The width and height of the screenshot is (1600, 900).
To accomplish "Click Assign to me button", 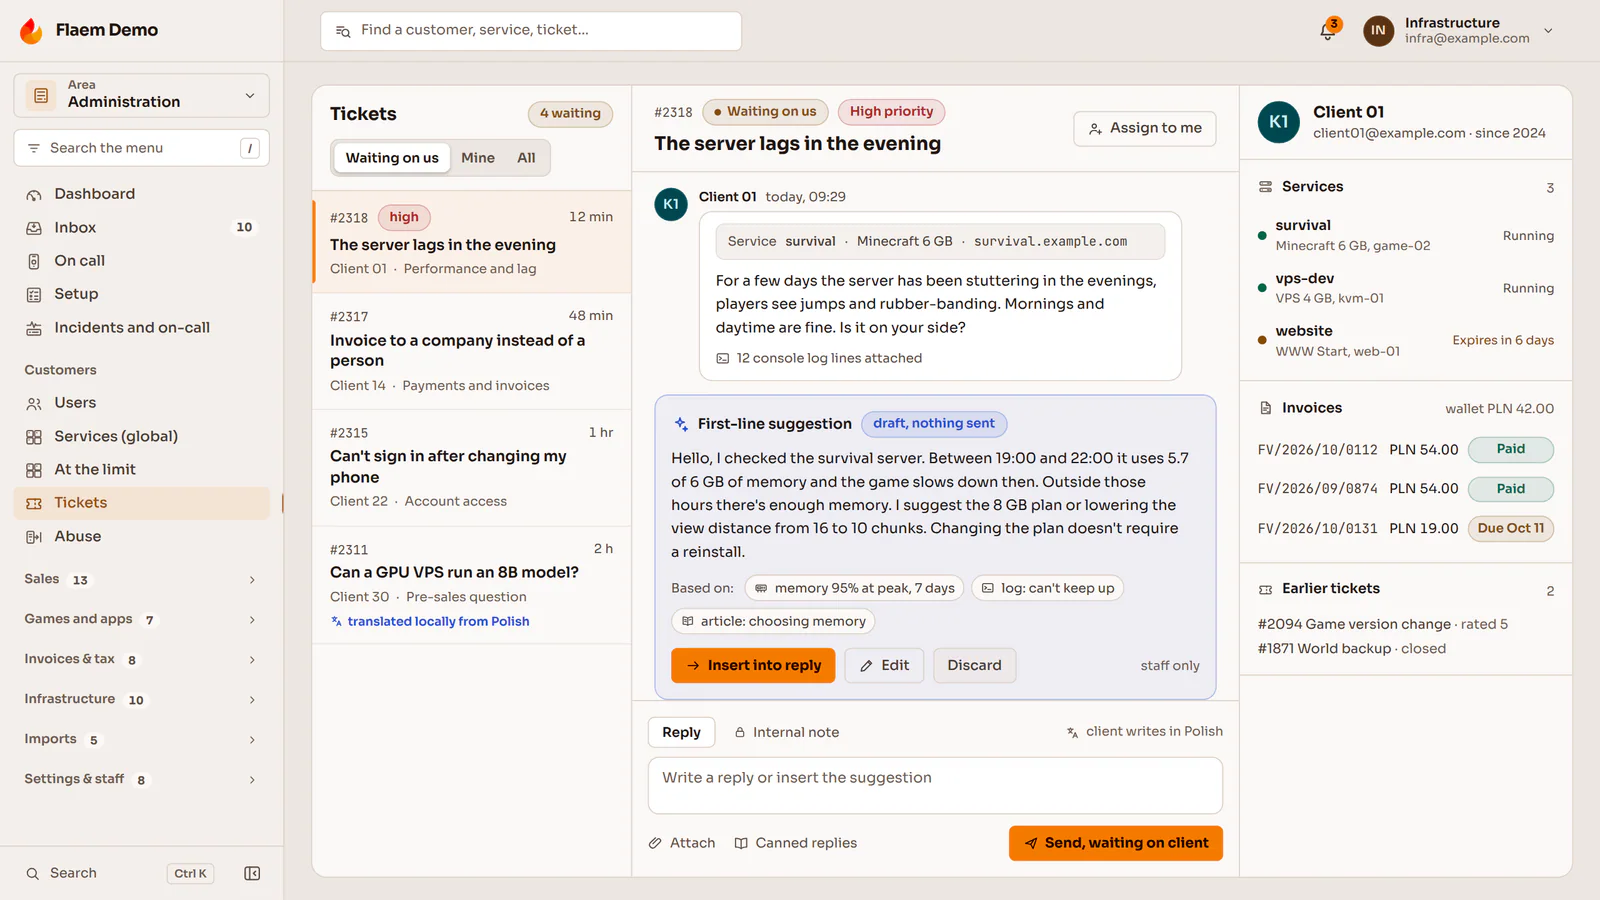I will point(1145,128).
